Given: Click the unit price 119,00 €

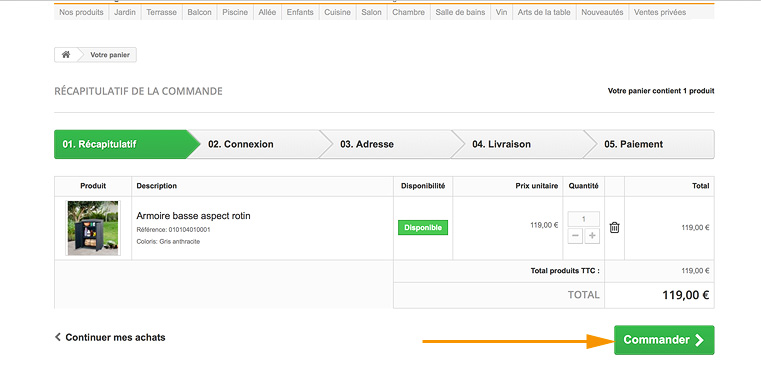Looking at the screenshot, I should pos(544,225).
